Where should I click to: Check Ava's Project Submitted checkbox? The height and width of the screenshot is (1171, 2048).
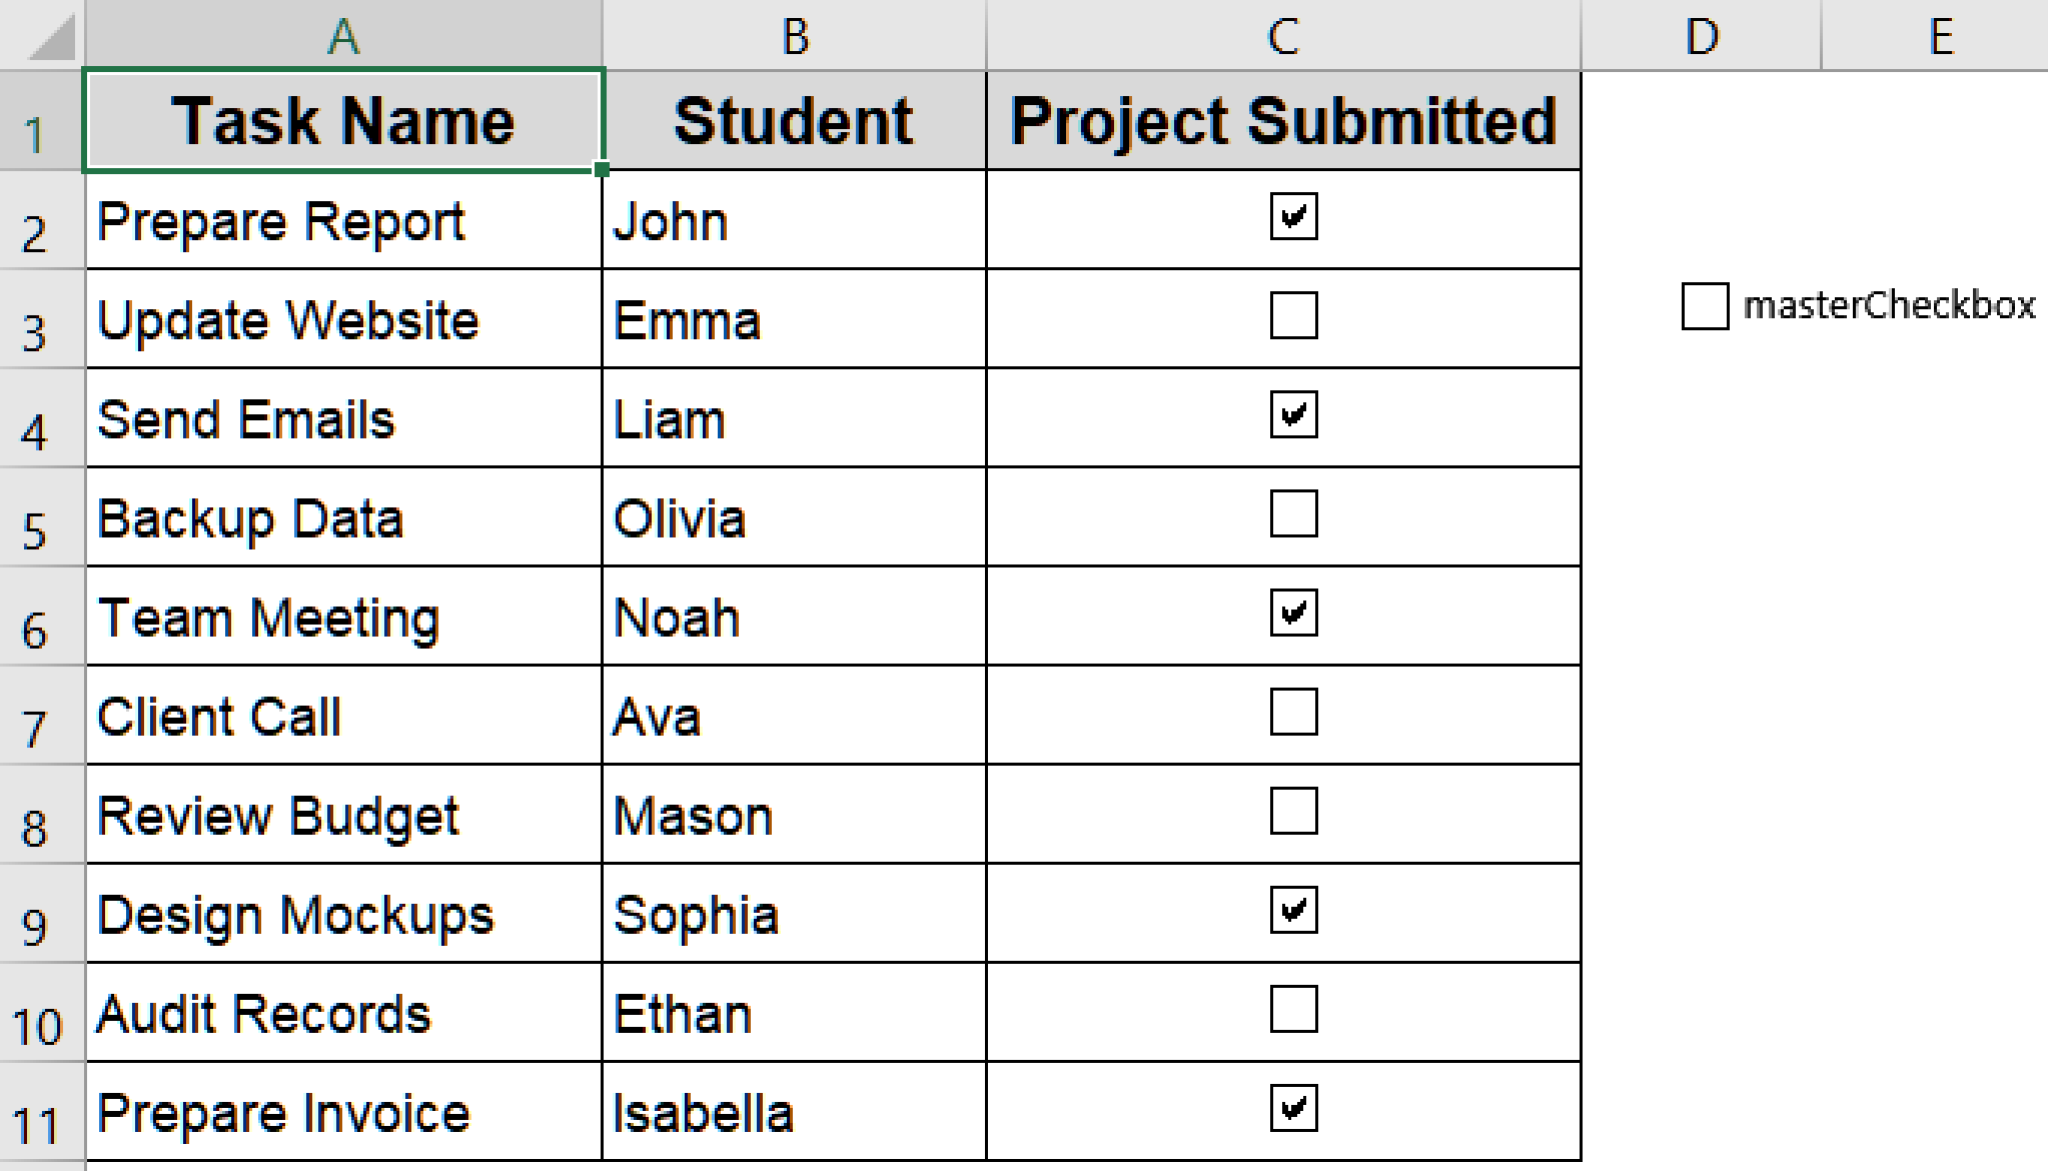pos(1293,712)
